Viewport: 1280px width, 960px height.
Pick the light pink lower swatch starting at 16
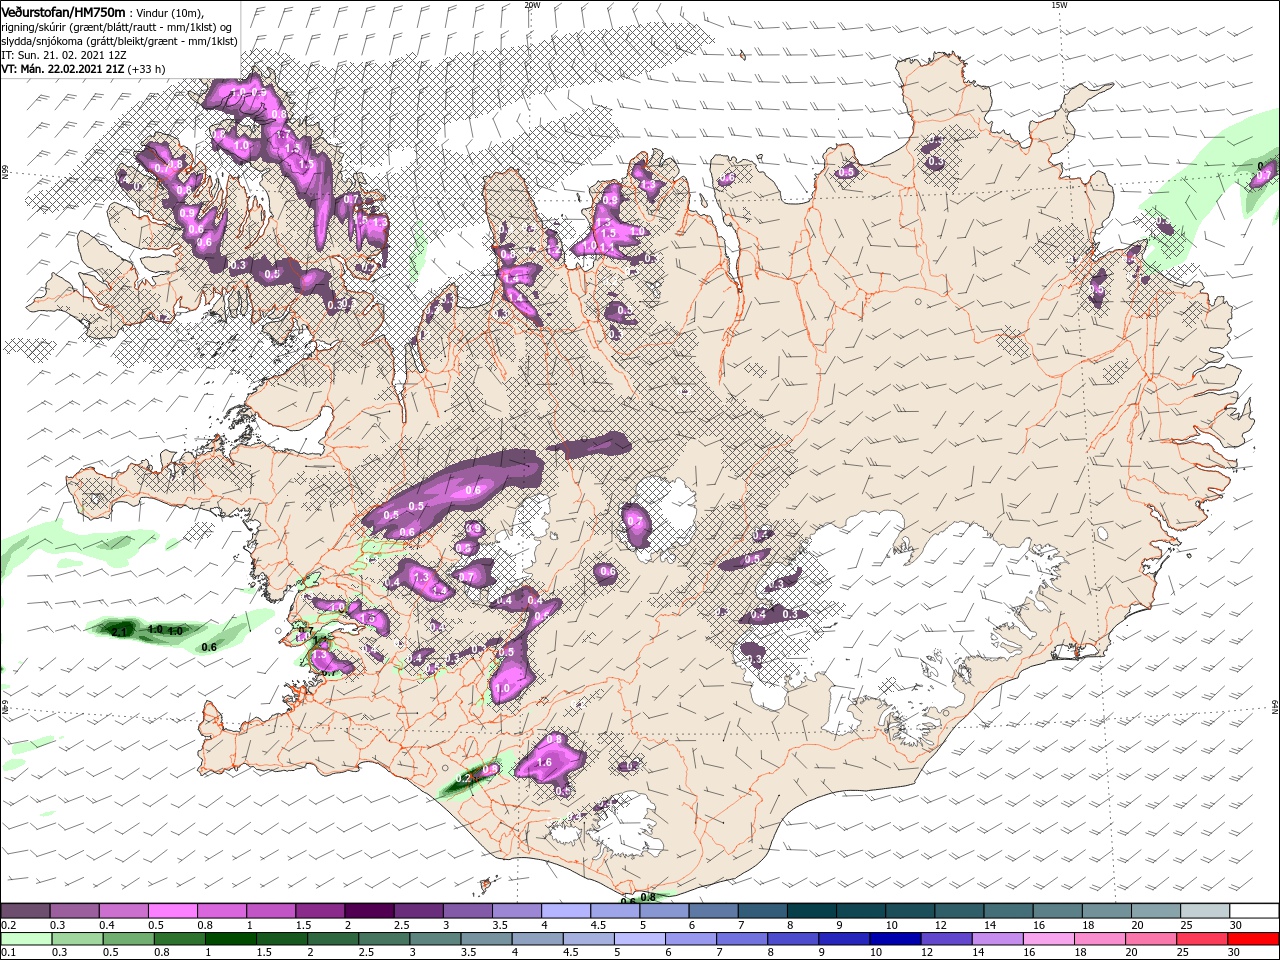pyautogui.click(x=1049, y=939)
